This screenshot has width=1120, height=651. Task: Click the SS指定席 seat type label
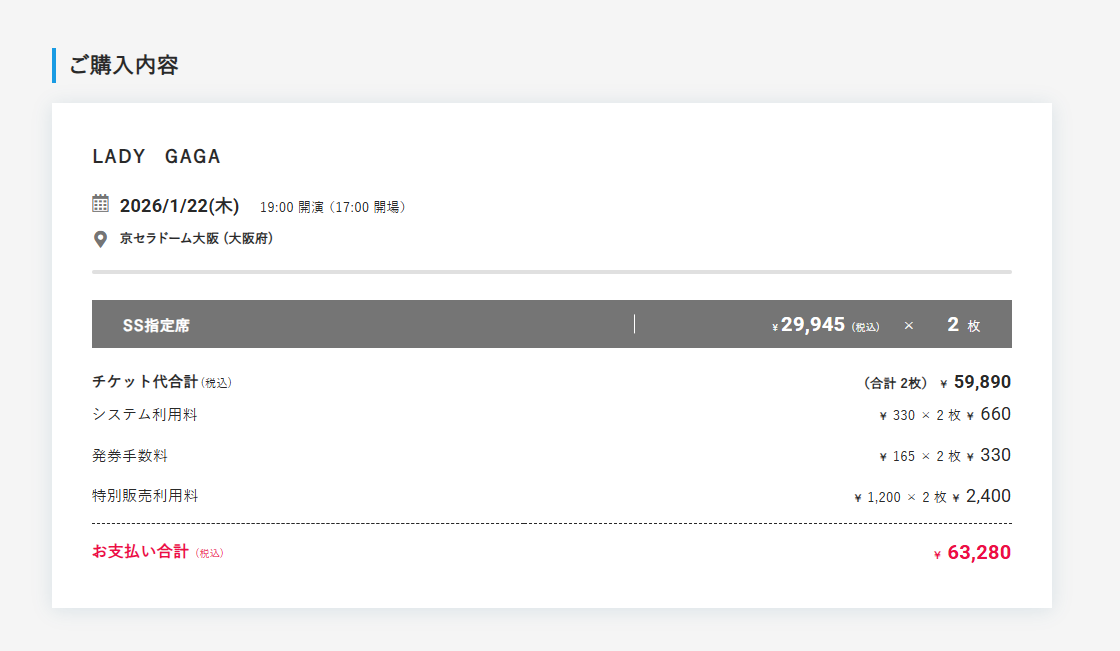click(156, 326)
